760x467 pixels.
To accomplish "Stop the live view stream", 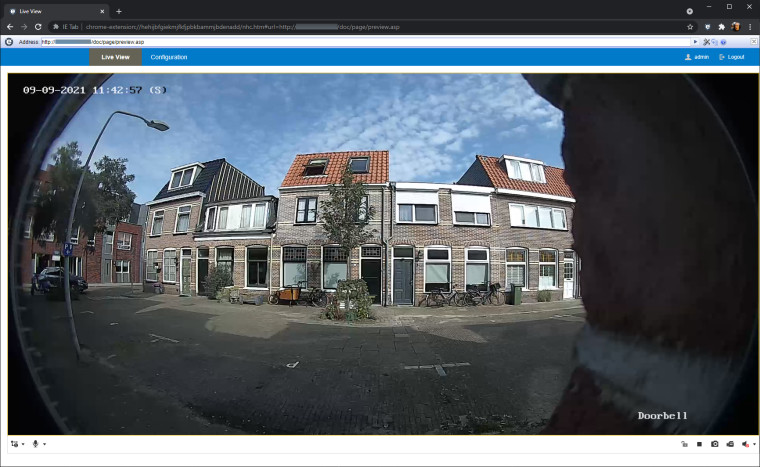I will [699, 444].
